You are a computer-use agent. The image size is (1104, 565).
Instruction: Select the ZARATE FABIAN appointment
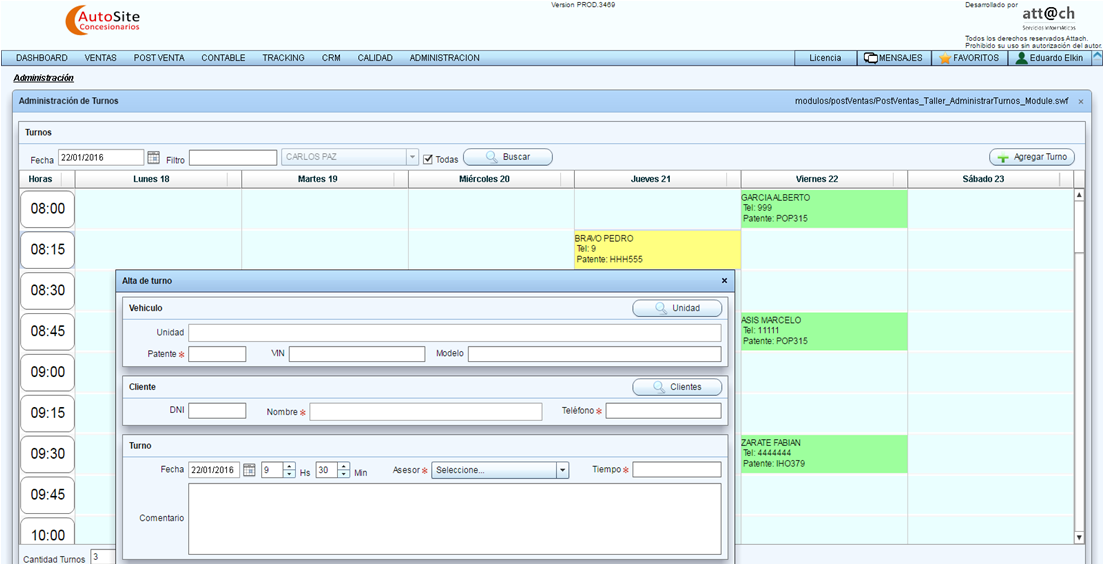[x=824, y=454]
